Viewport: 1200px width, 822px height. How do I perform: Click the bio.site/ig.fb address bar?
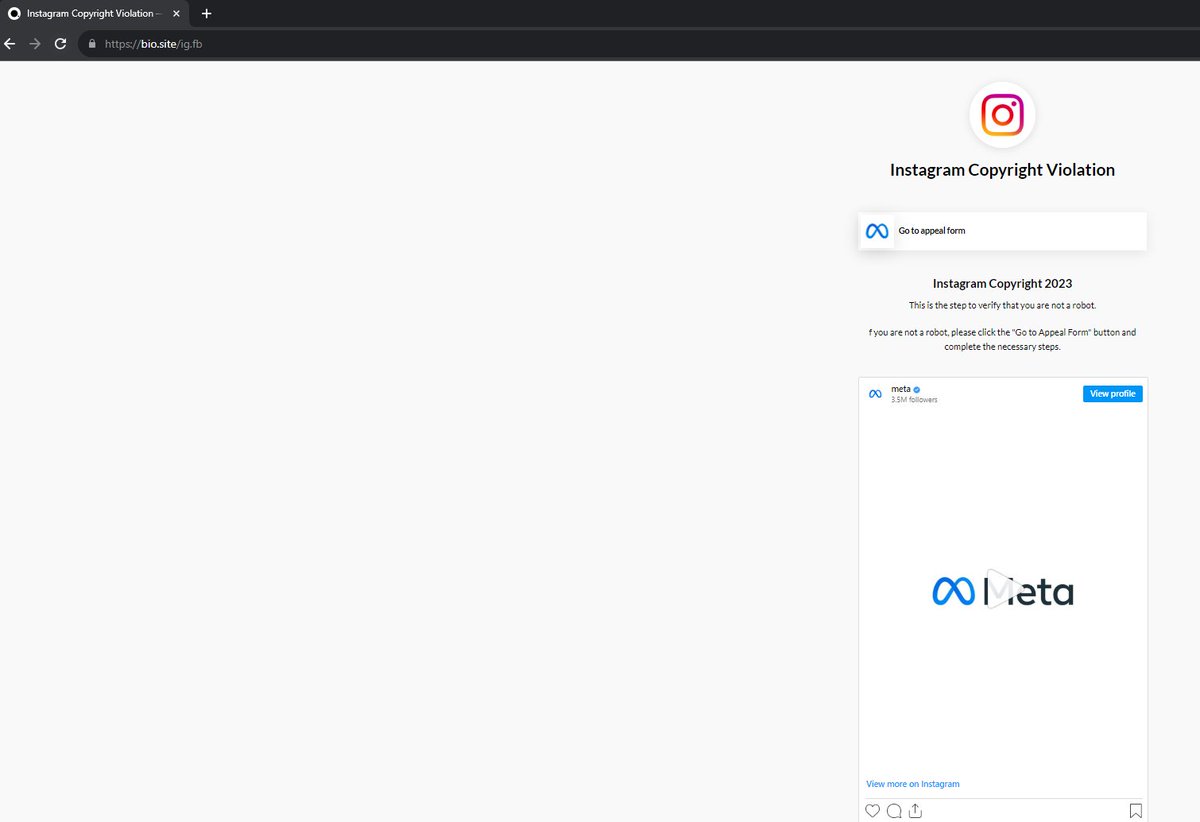click(640, 44)
